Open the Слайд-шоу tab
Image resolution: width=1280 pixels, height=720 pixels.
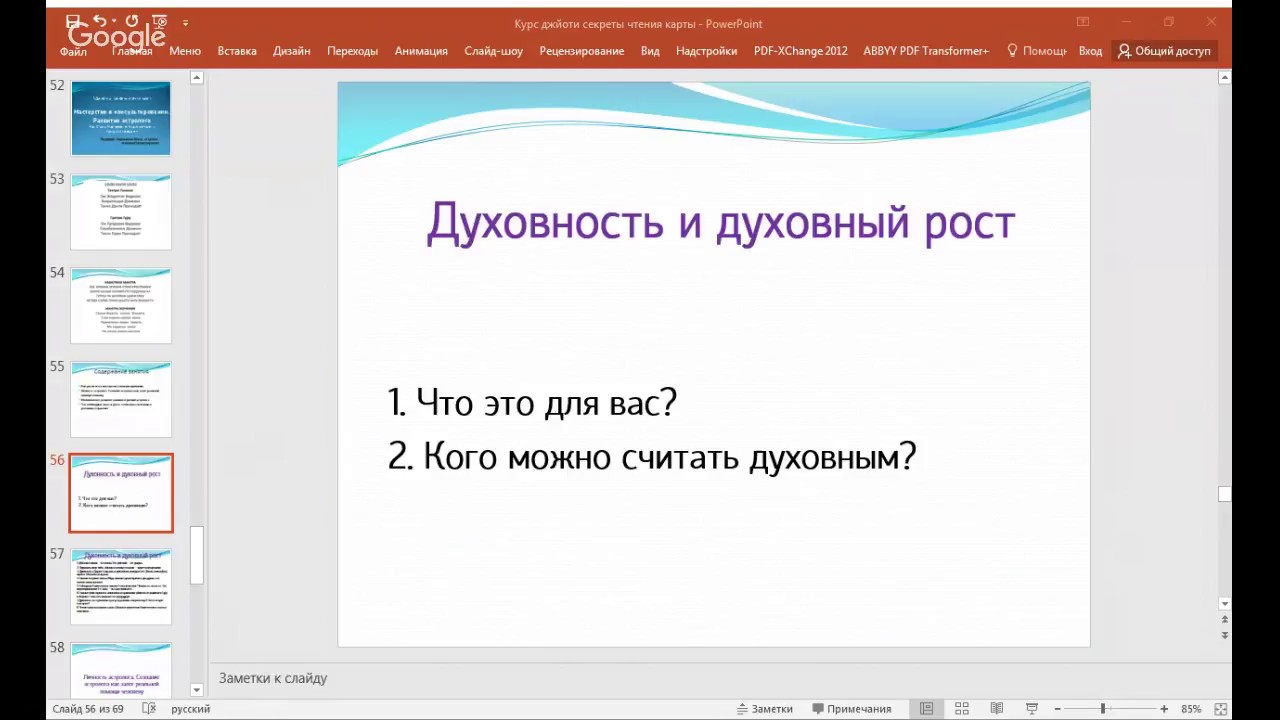point(494,51)
